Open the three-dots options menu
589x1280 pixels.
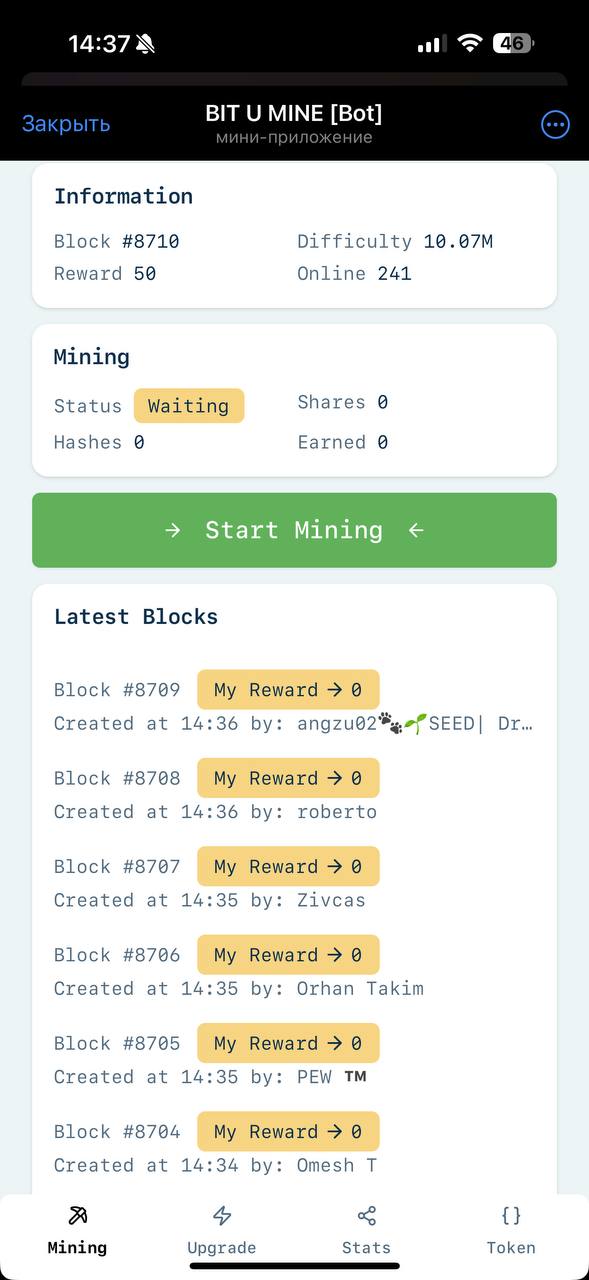click(x=555, y=124)
